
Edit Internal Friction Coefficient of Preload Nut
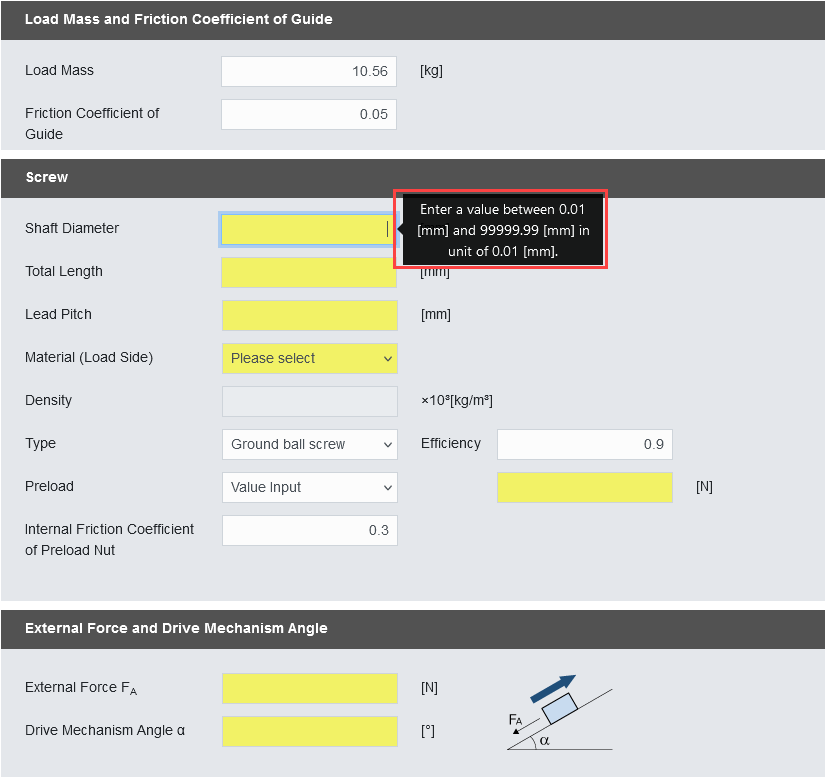point(309,531)
